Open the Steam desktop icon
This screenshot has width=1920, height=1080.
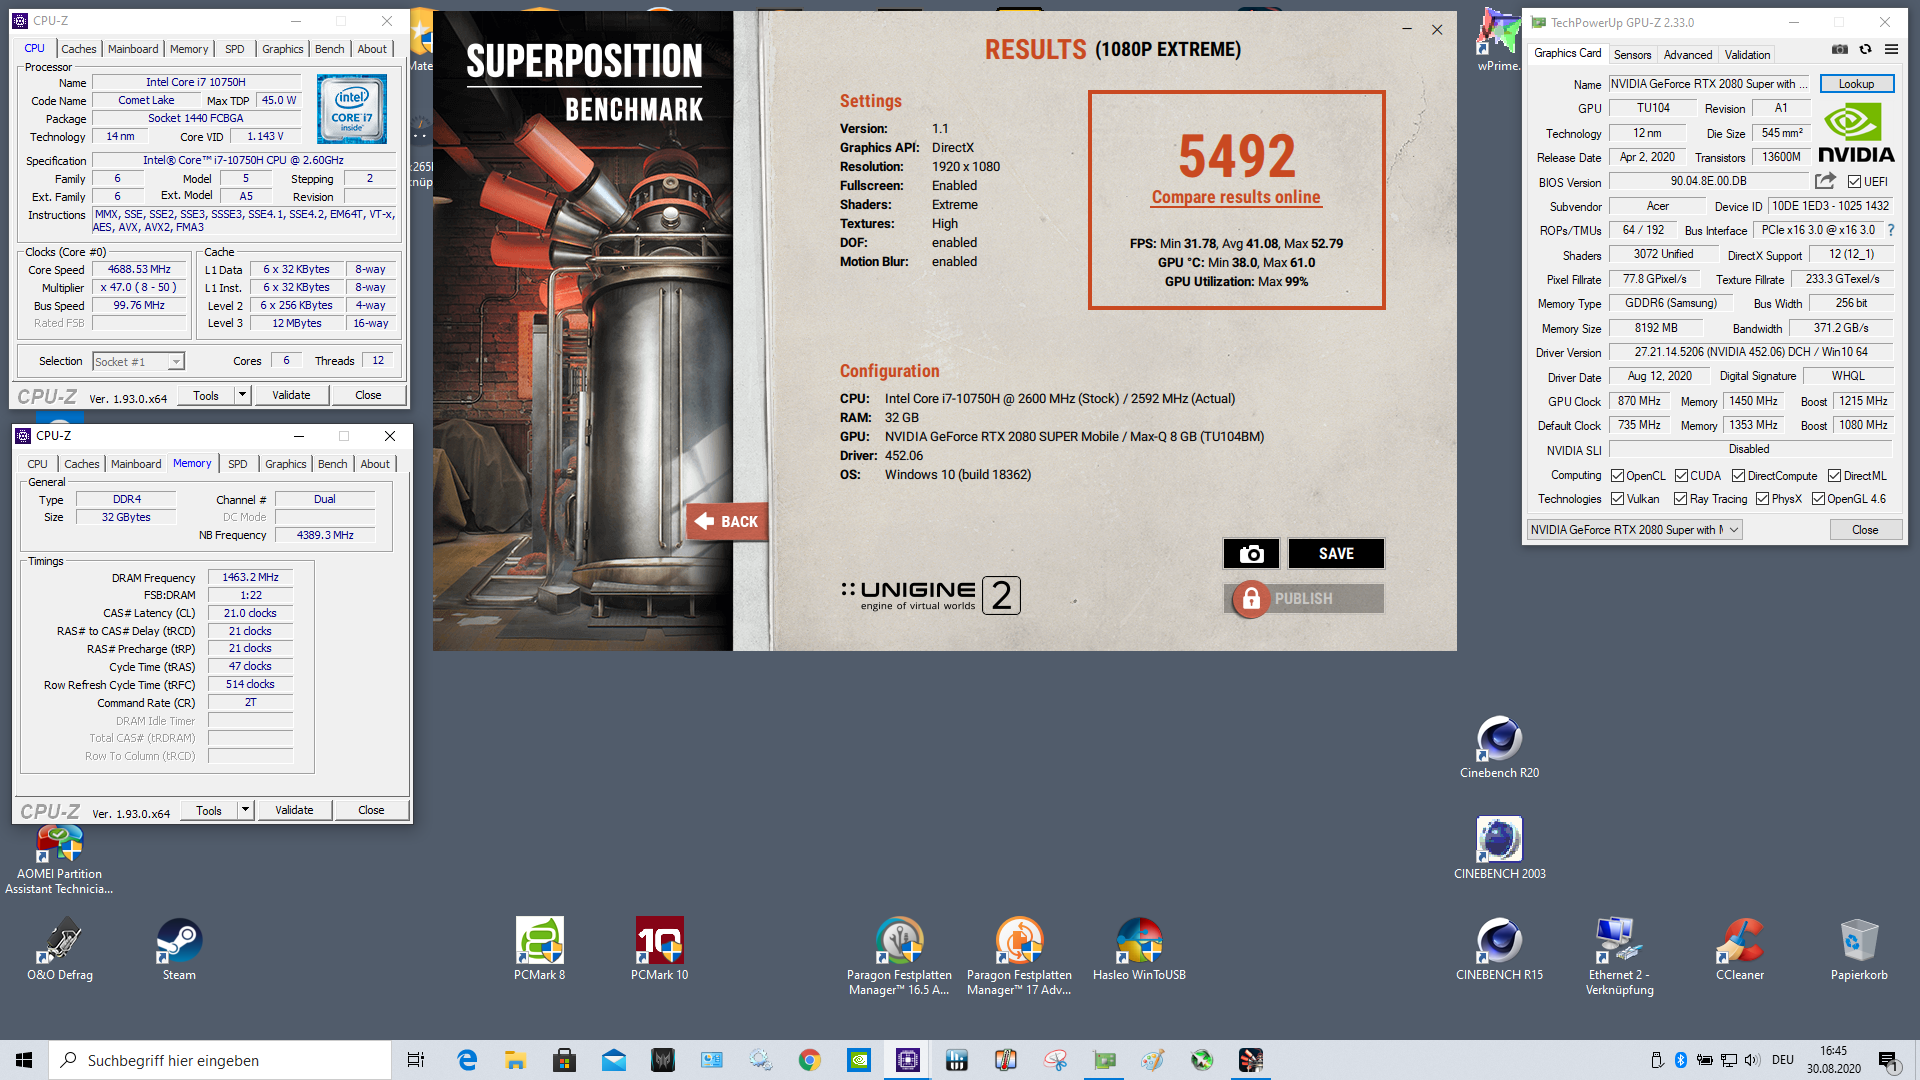(x=179, y=949)
